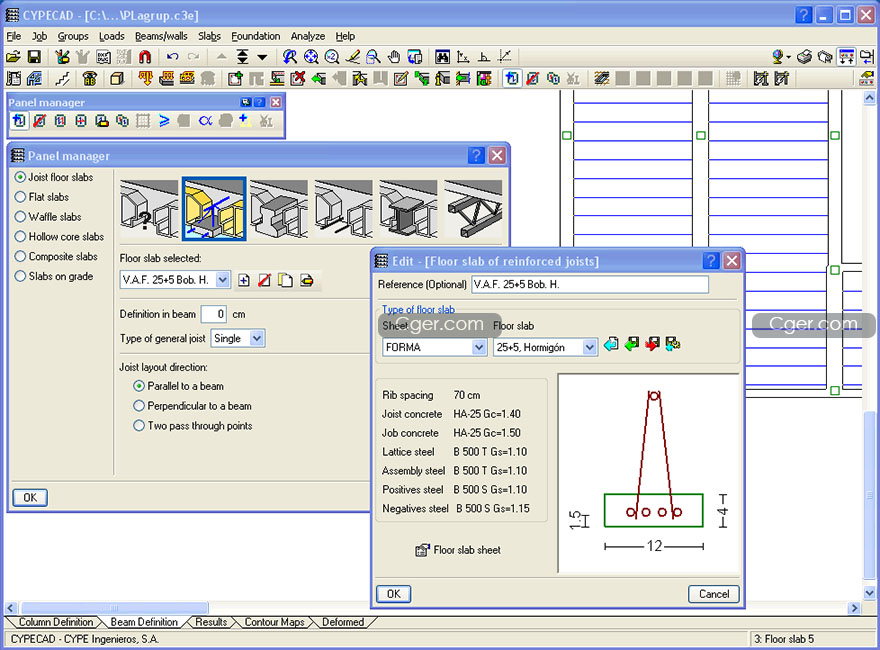This screenshot has width=880, height=650.
Task: Select Waffle slabs radio button
Action: (20, 217)
